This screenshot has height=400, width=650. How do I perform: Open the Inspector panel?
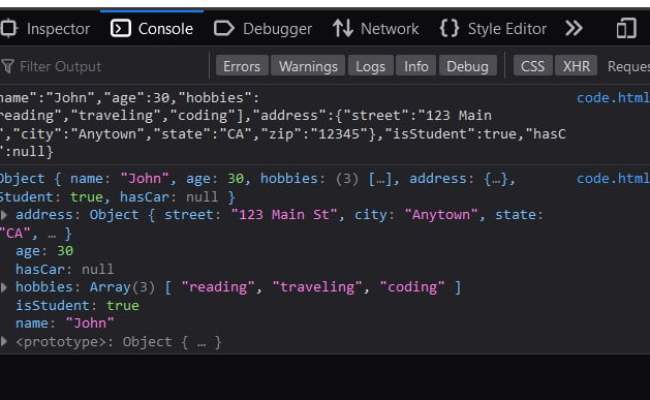pyautogui.click(x=46, y=29)
